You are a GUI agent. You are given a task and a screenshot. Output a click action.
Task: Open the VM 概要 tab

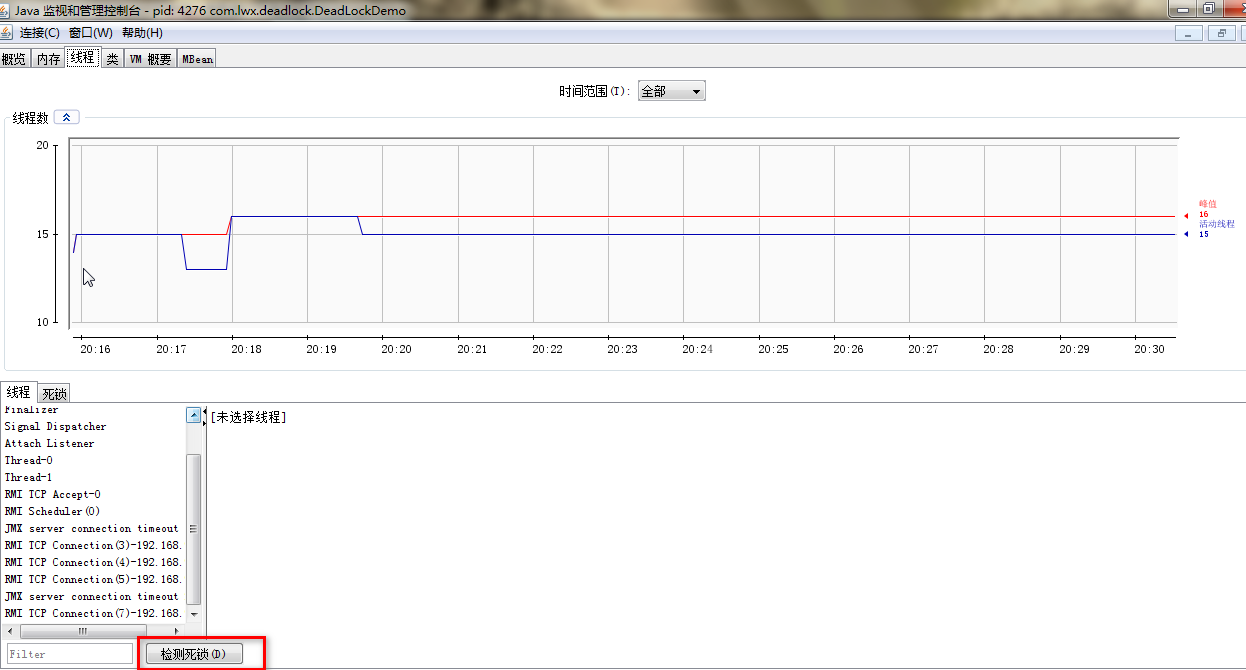pyautogui.click(x=149, y=57)
